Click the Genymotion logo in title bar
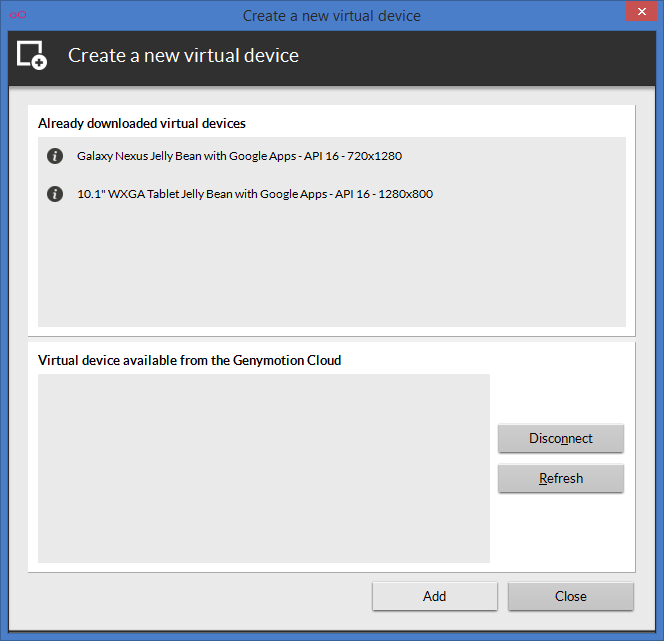The image size is (664, 641). point(18,15)
